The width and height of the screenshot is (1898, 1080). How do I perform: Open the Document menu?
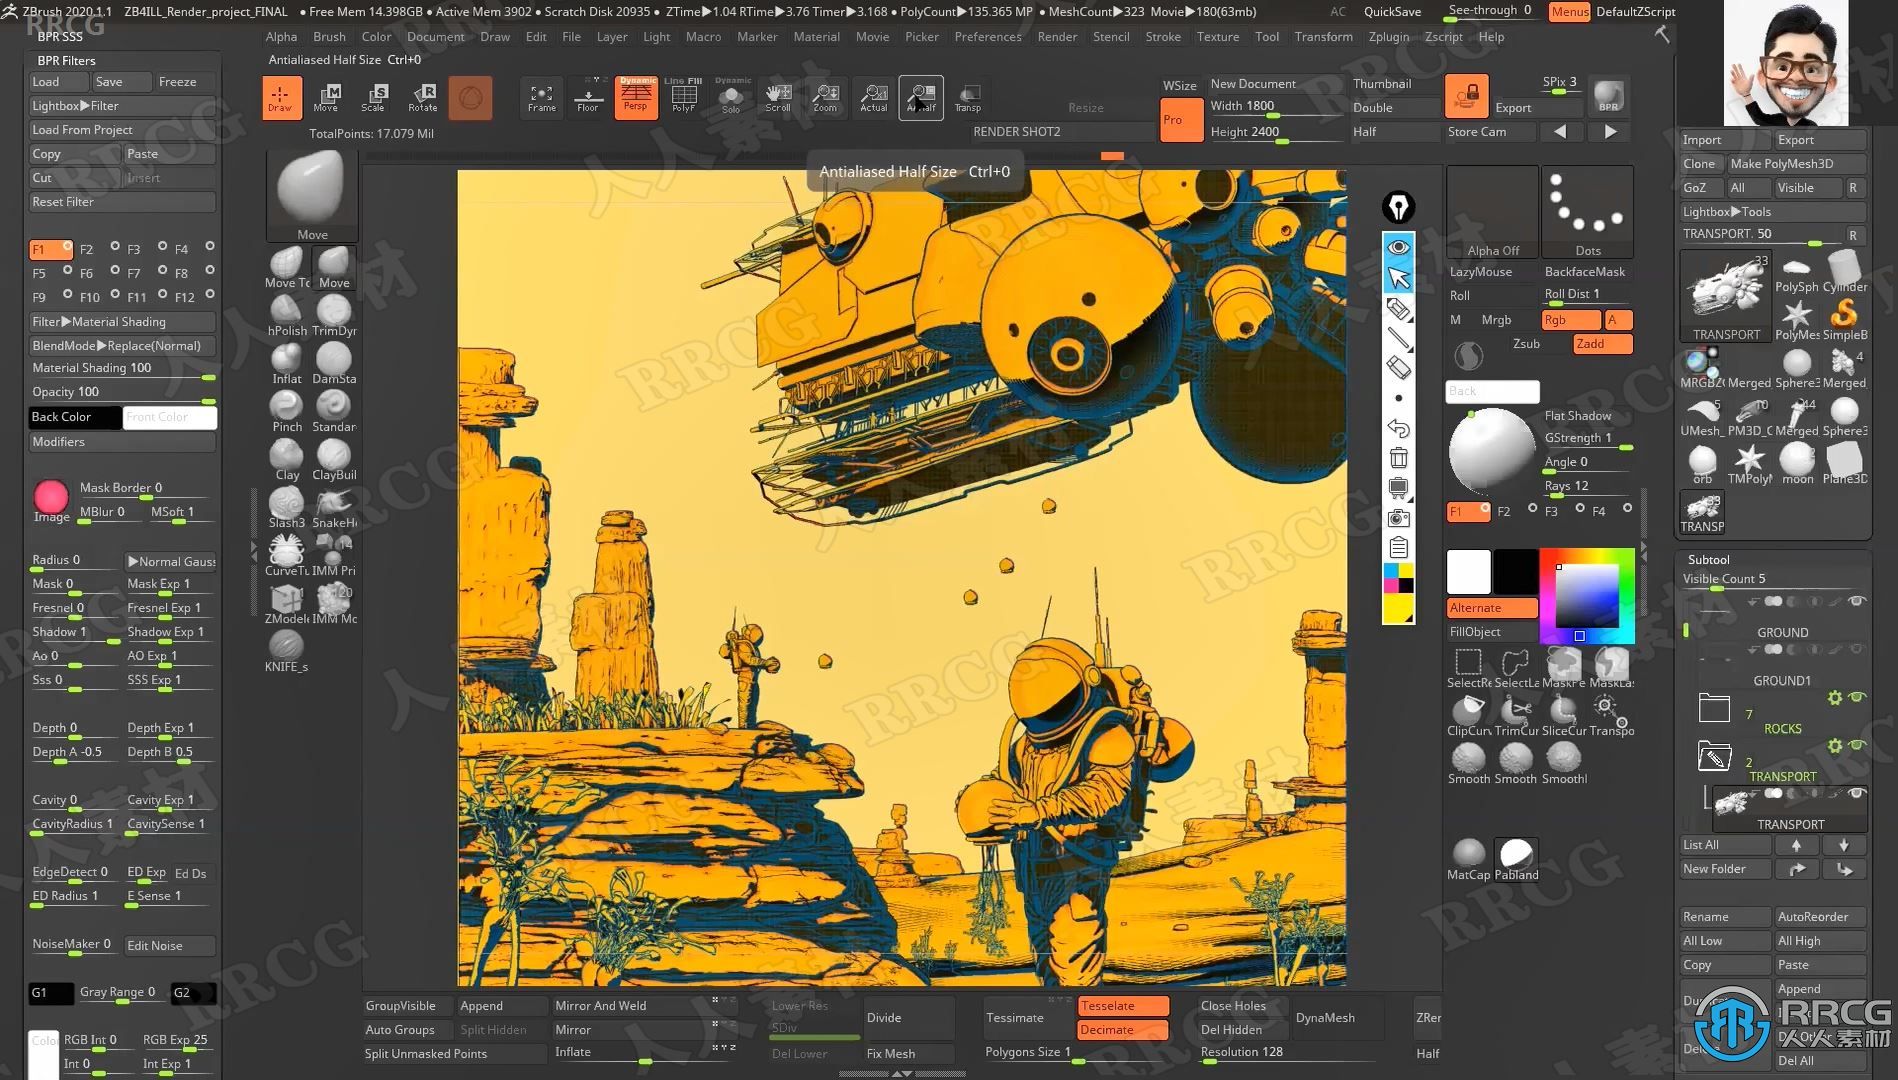point(435,37)
